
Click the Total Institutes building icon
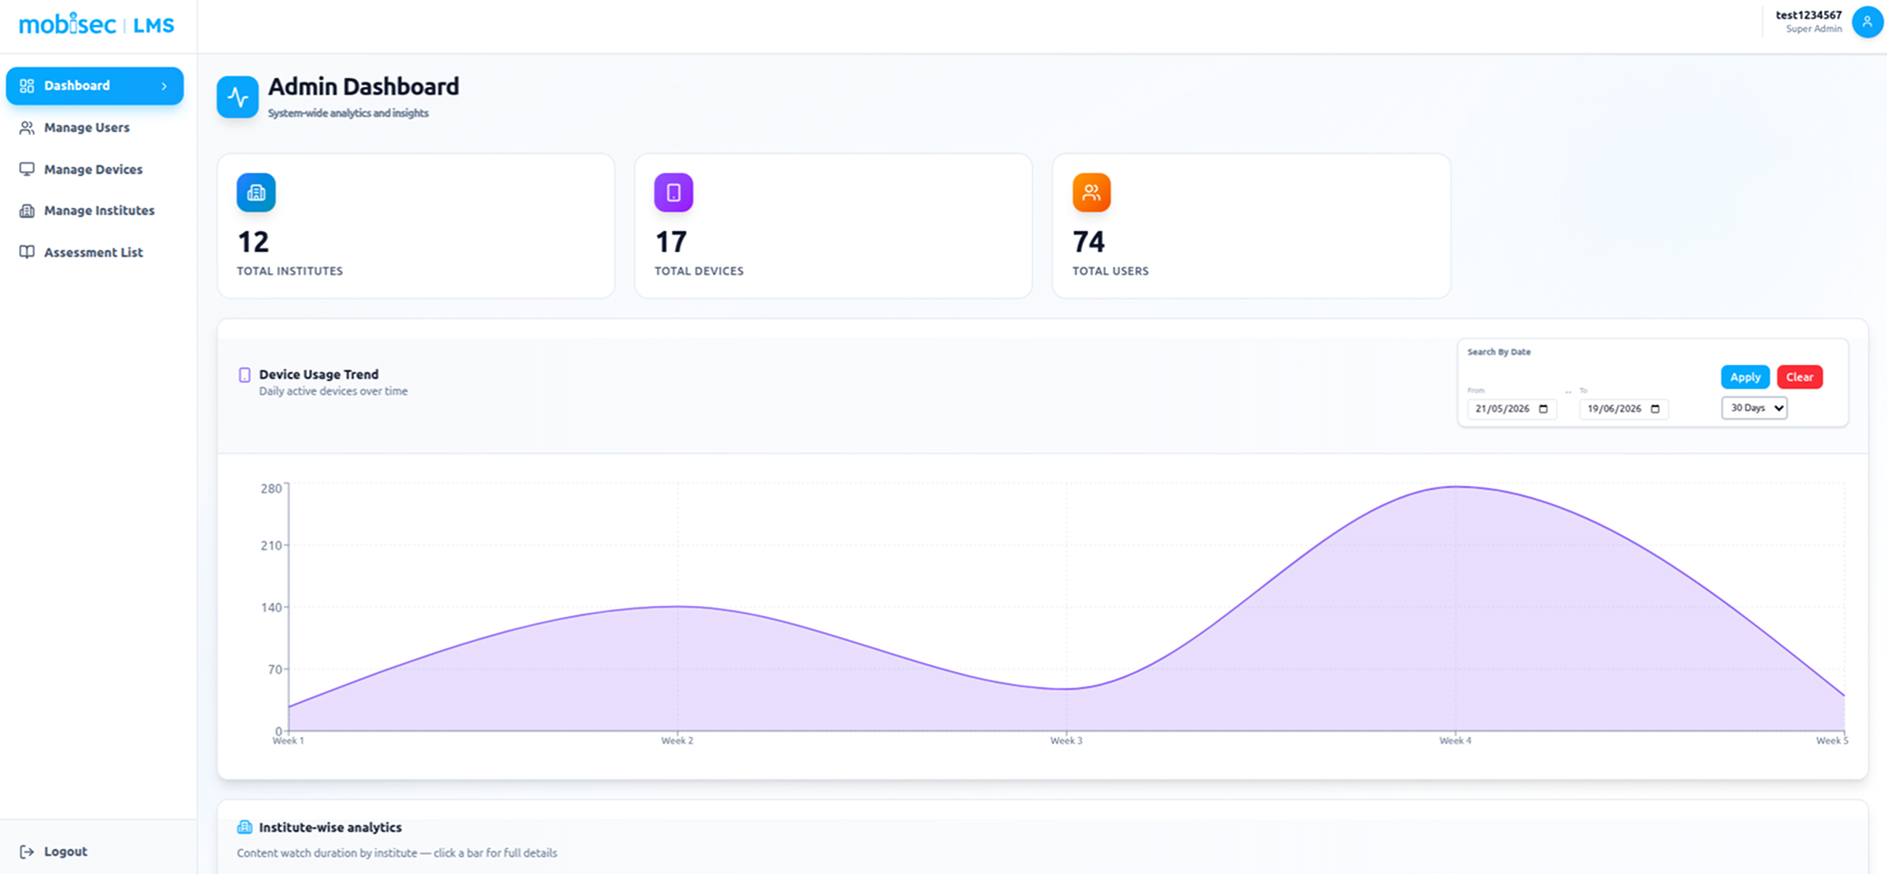[256, 192]
